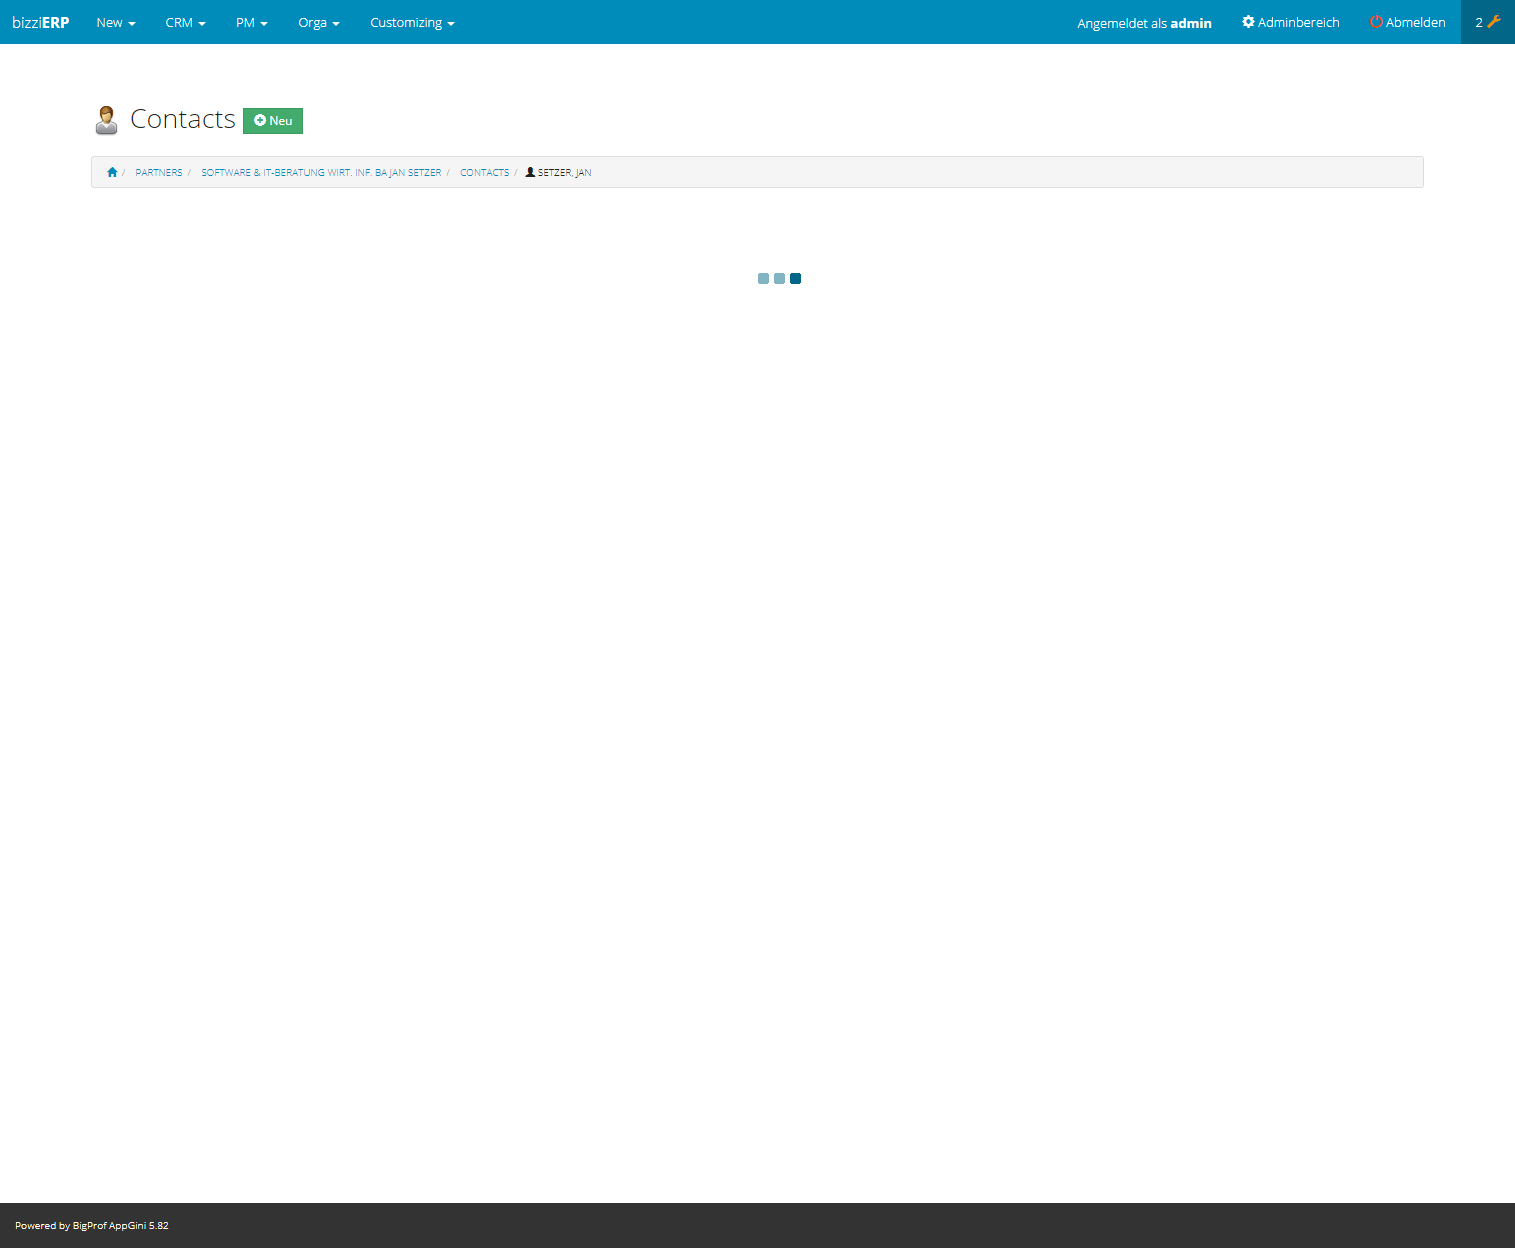Click the admin username link
The image size is (1515, 1248).
click(x=1191, y=23)
